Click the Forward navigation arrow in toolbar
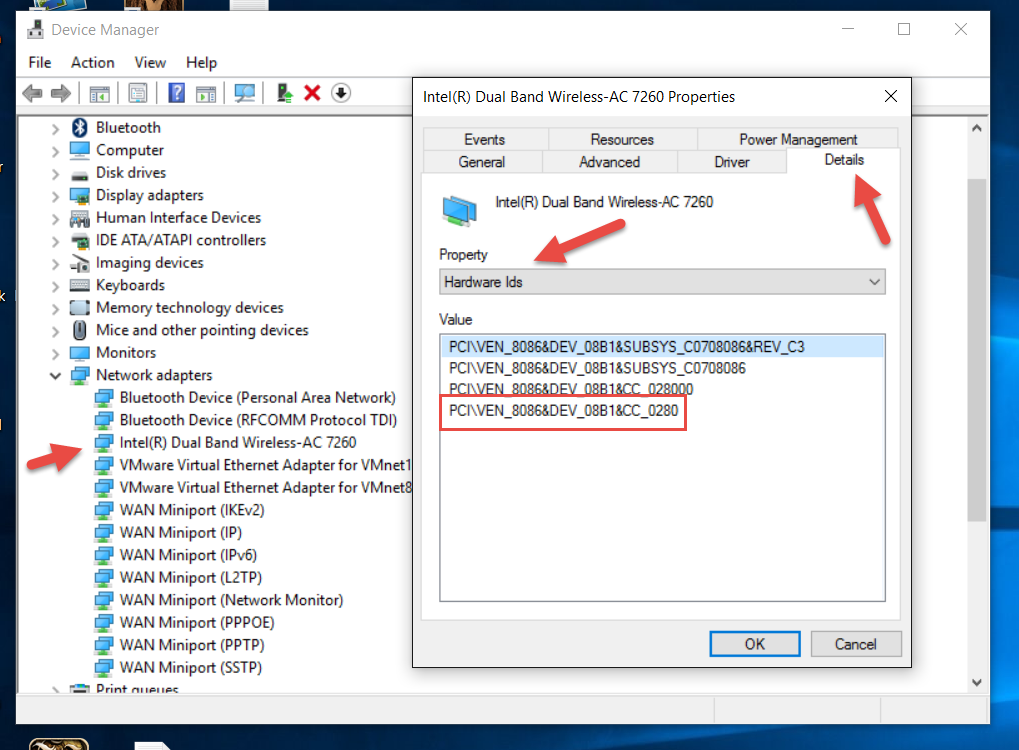 (x=60, y=92)
